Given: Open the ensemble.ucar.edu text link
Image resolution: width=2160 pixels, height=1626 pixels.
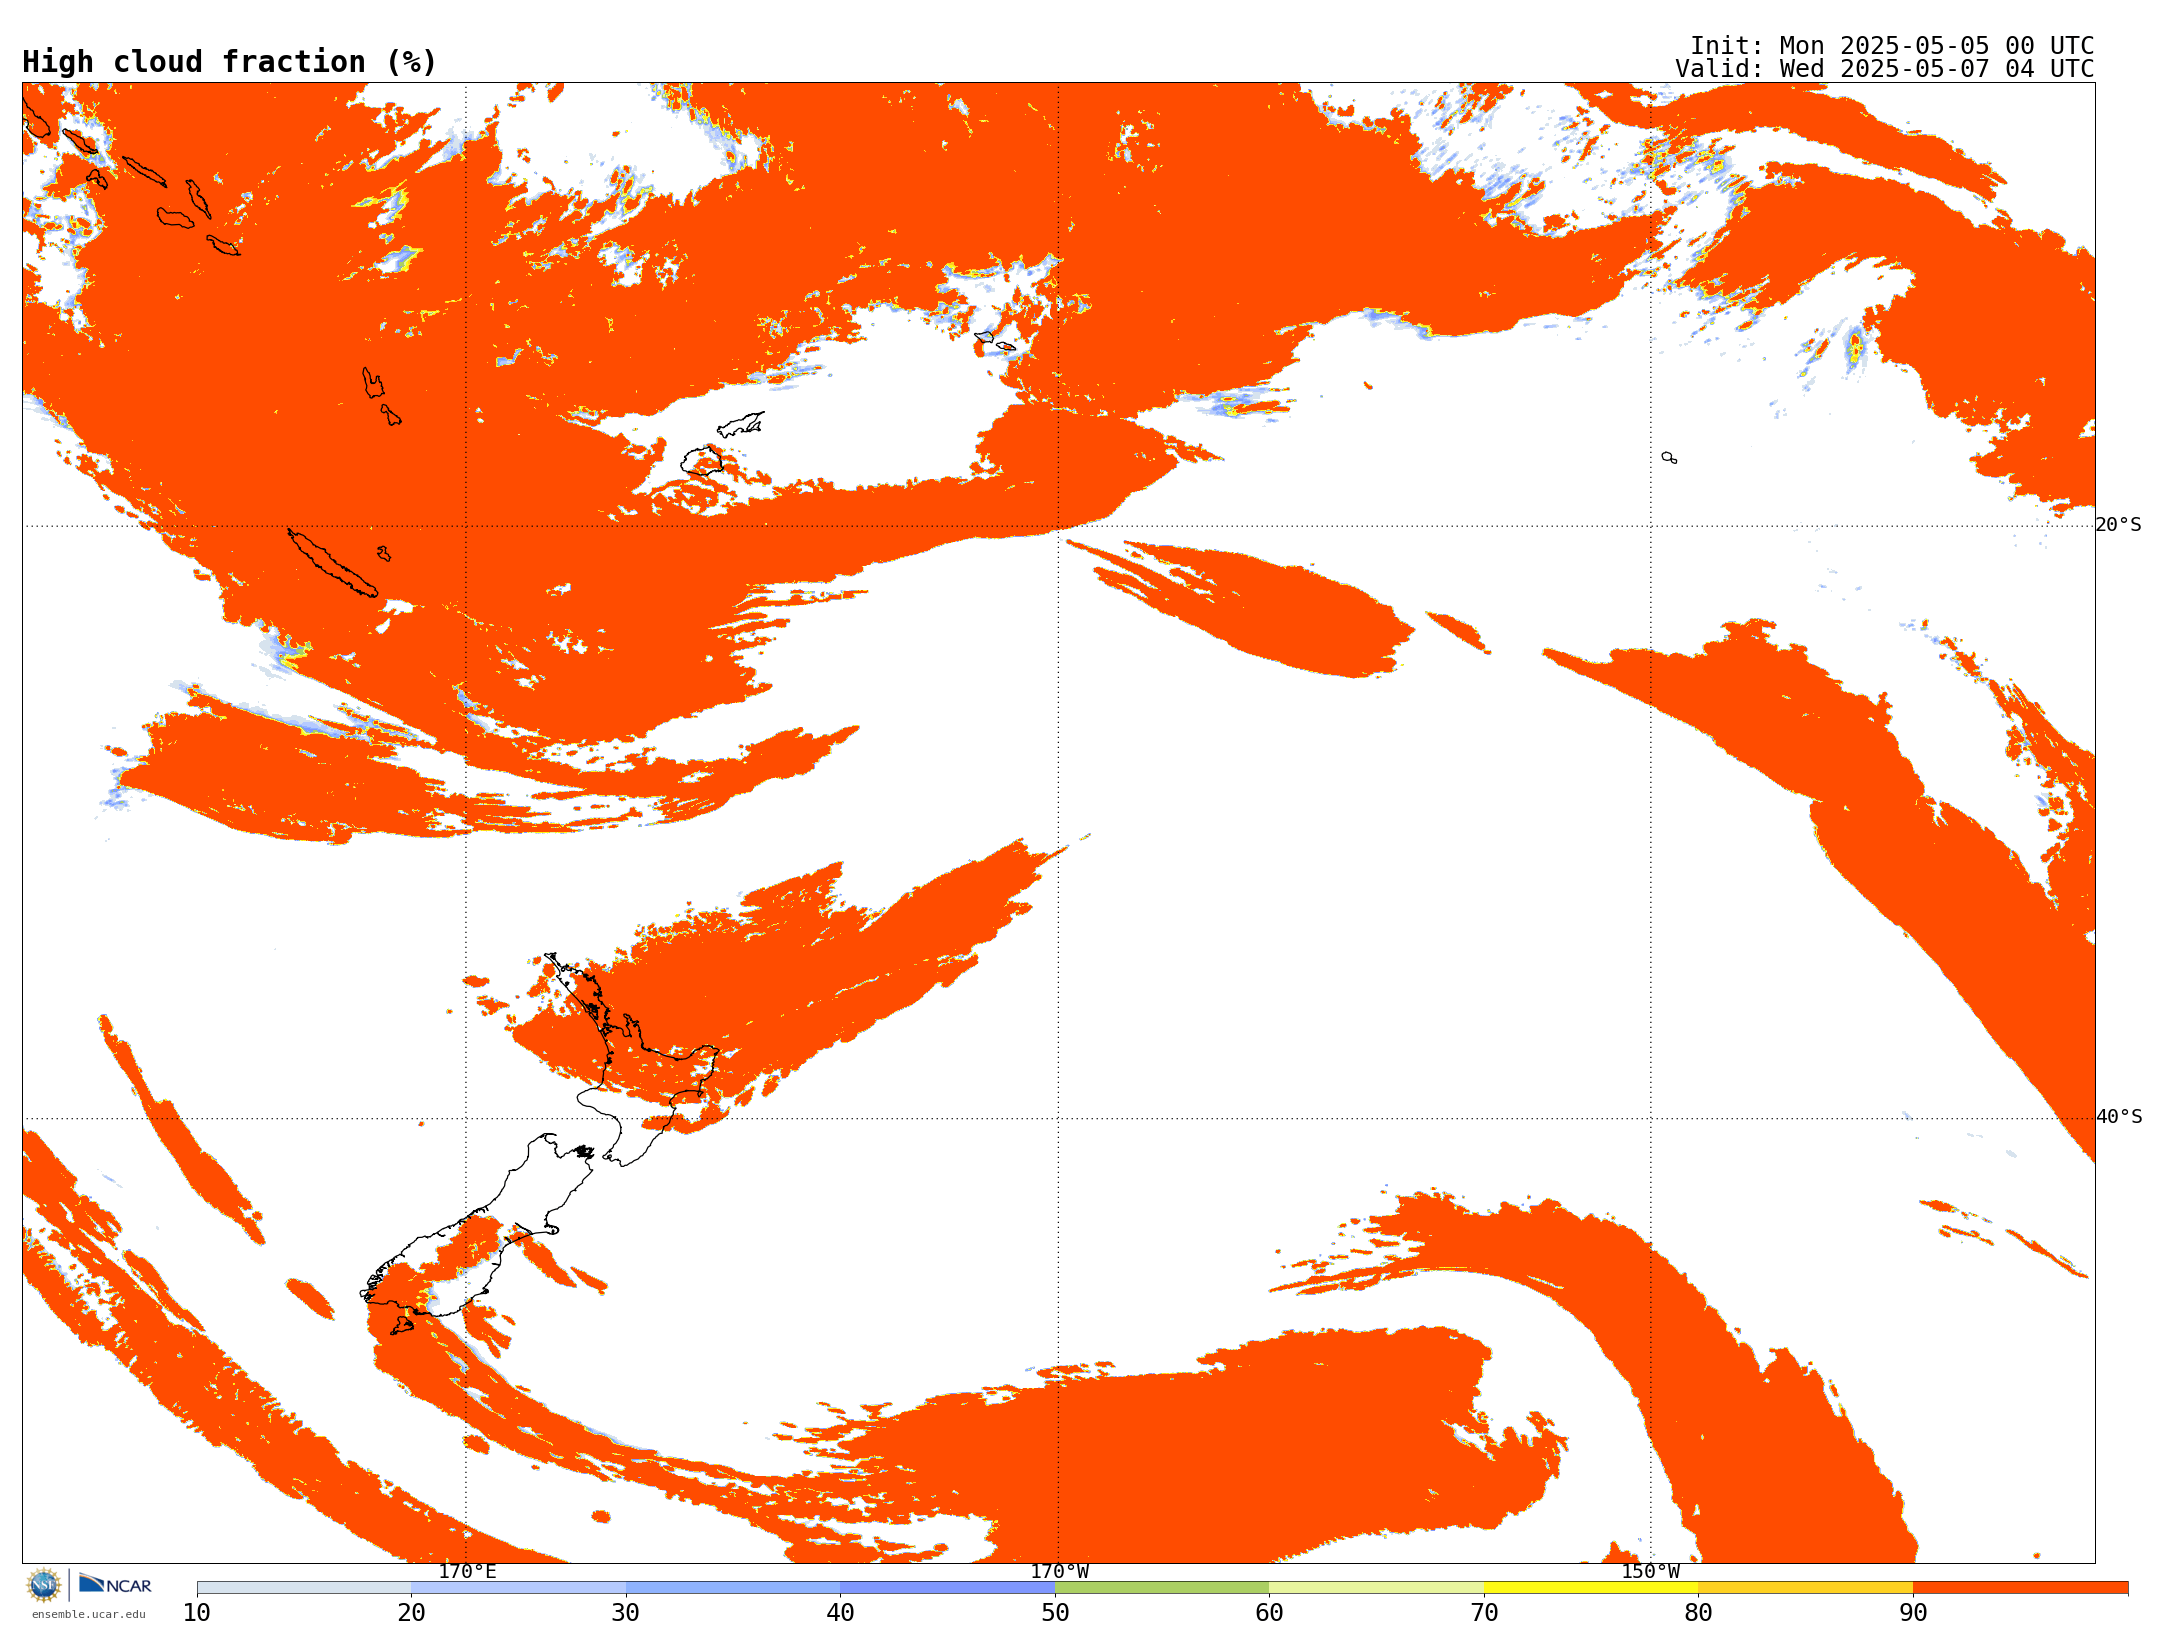Looking at the screenshot, I should 88,1614.
